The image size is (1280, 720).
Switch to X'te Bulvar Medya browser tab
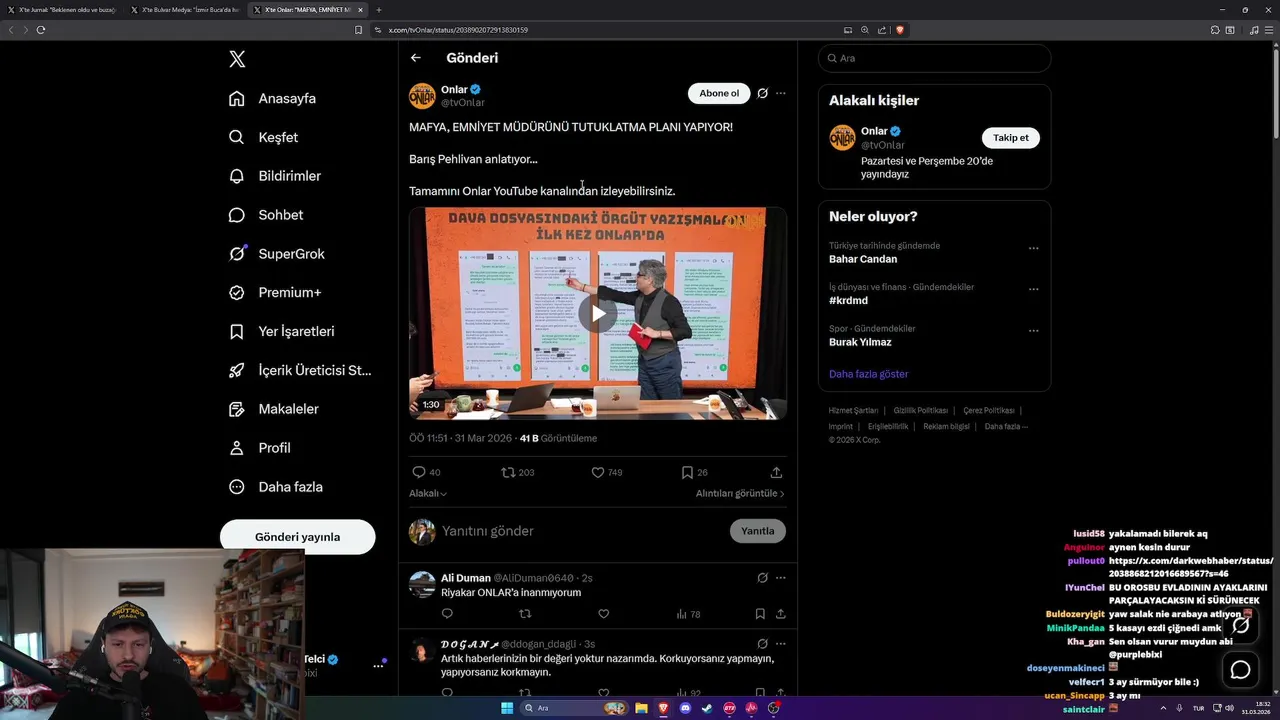coord(186,10)
